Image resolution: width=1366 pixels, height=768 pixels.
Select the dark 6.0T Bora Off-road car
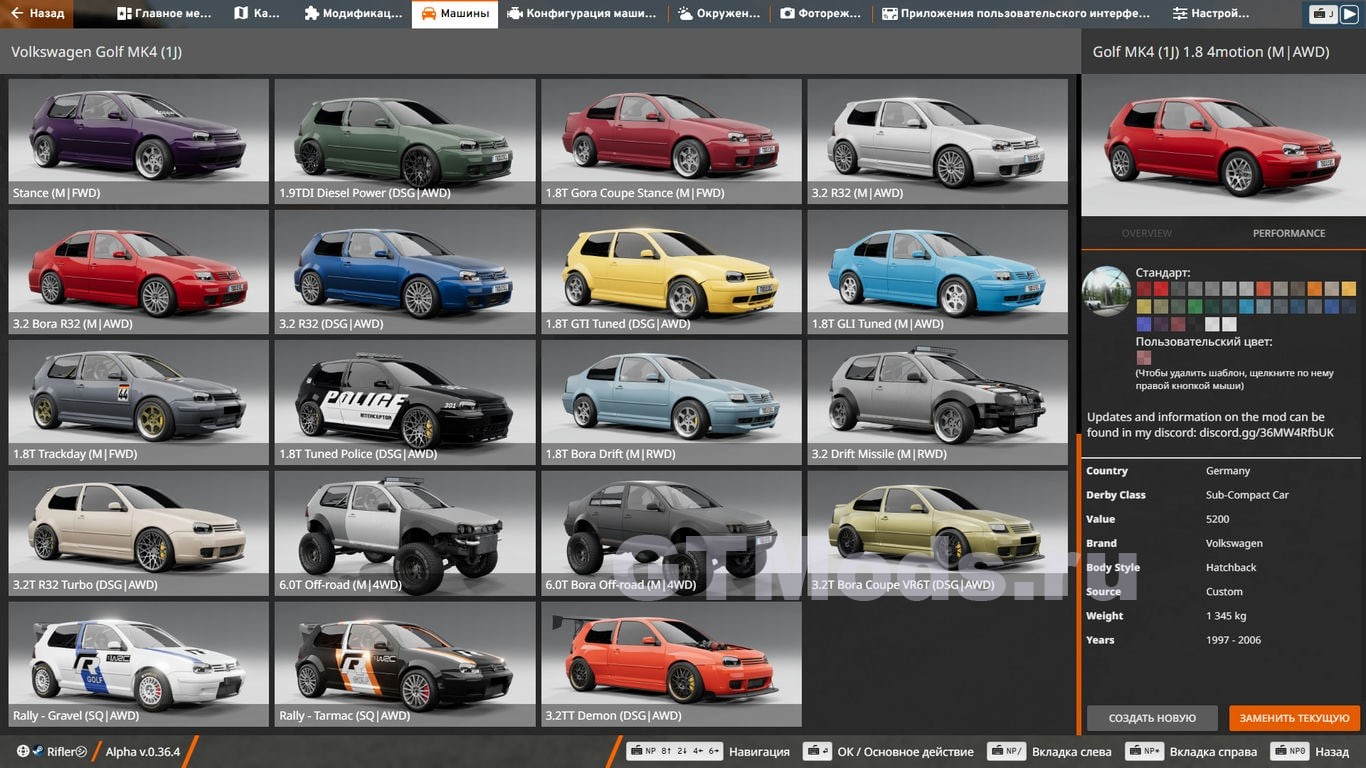pyautogui.click(x=672, y=533)
